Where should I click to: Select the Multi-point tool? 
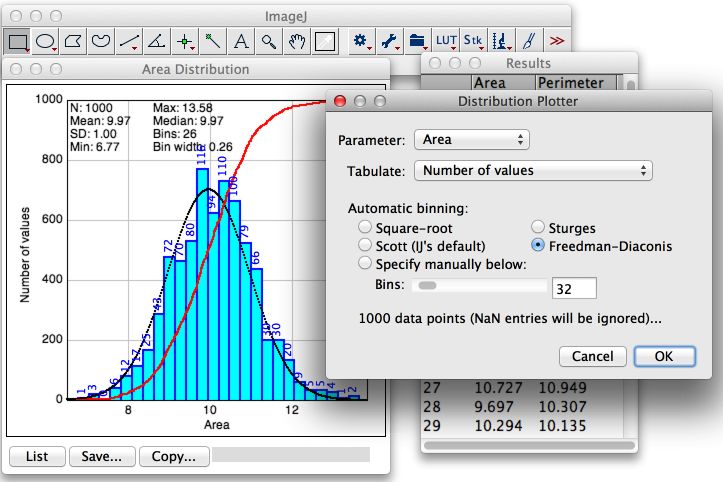click(185, 42)
